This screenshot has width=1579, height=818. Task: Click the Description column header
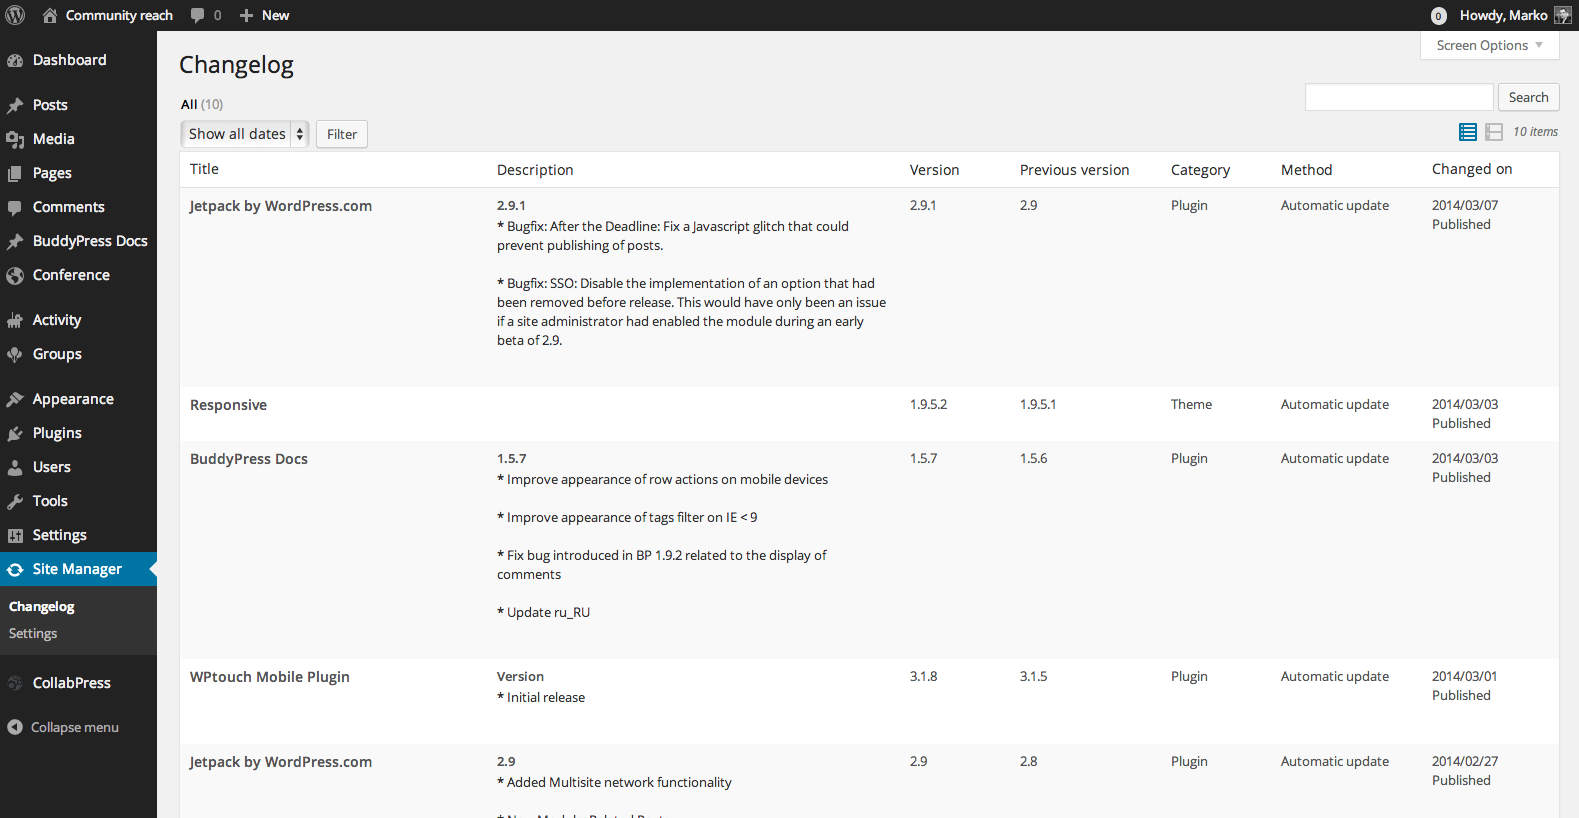coord(535,170)
